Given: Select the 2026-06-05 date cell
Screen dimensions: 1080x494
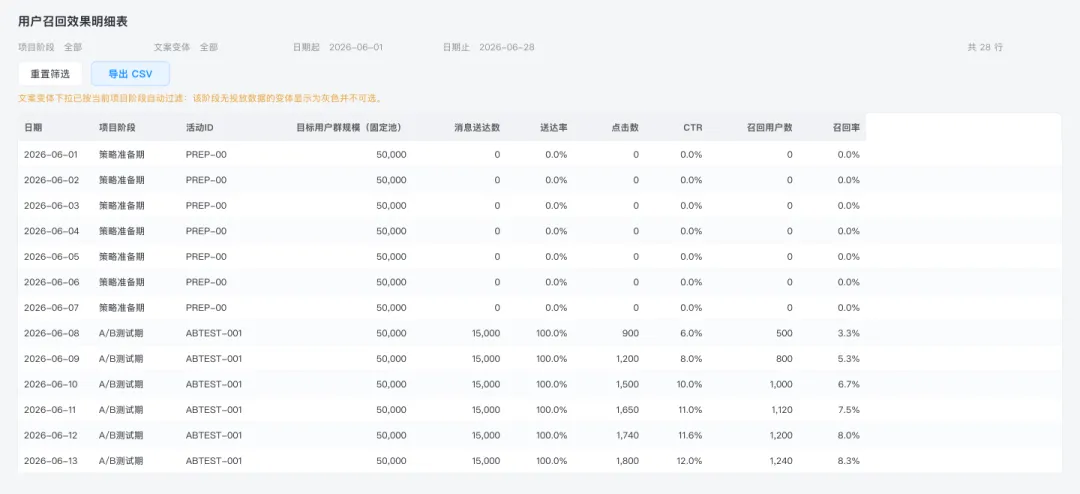Looking at the screenshot, I should click(52, 256).
